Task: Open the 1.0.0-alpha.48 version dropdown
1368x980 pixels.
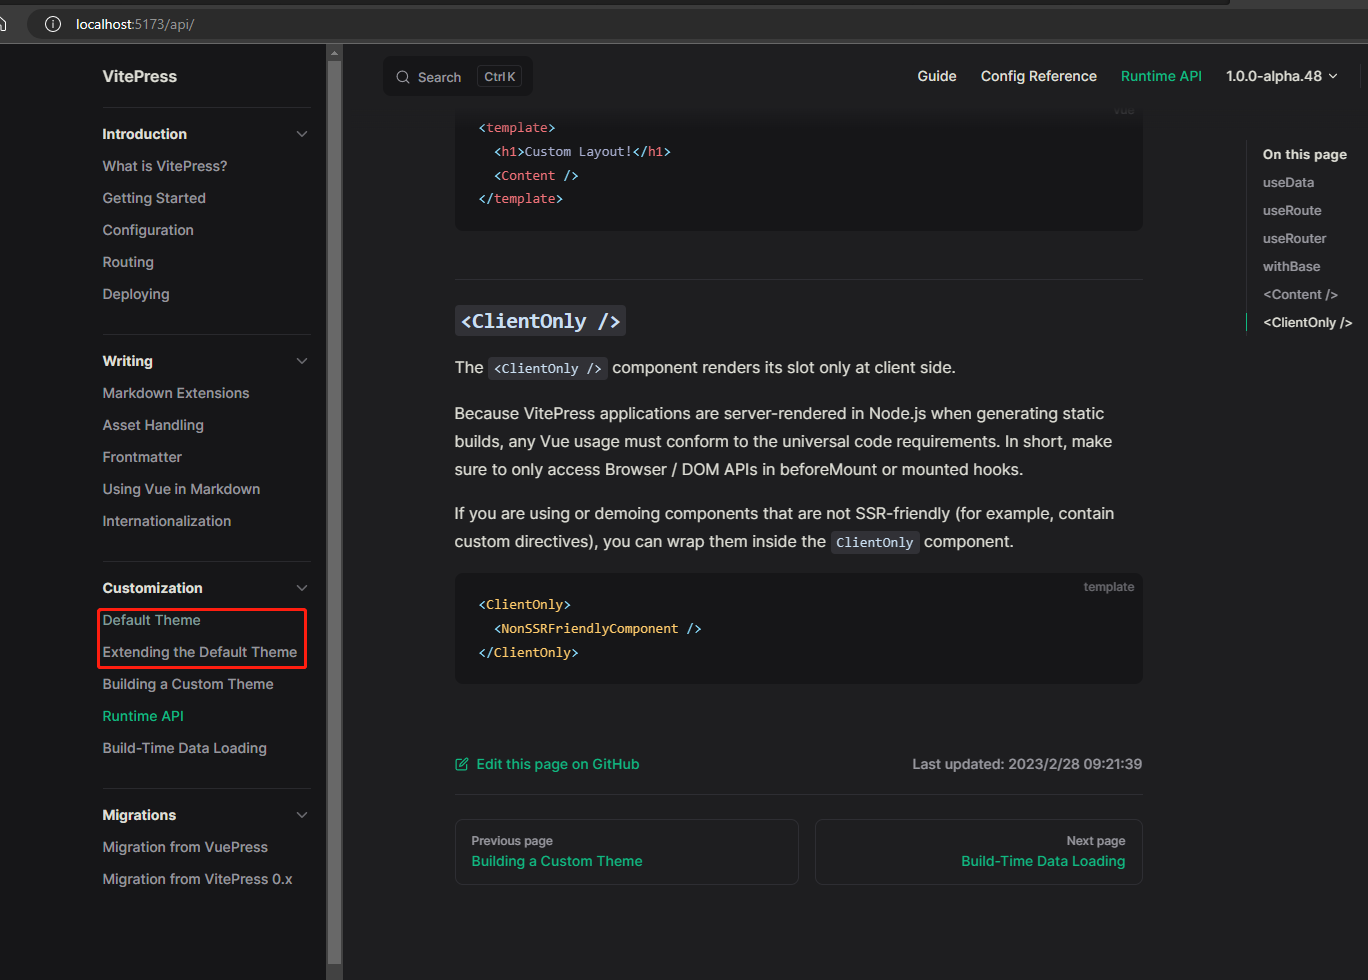Action: tap(1281, 76)
